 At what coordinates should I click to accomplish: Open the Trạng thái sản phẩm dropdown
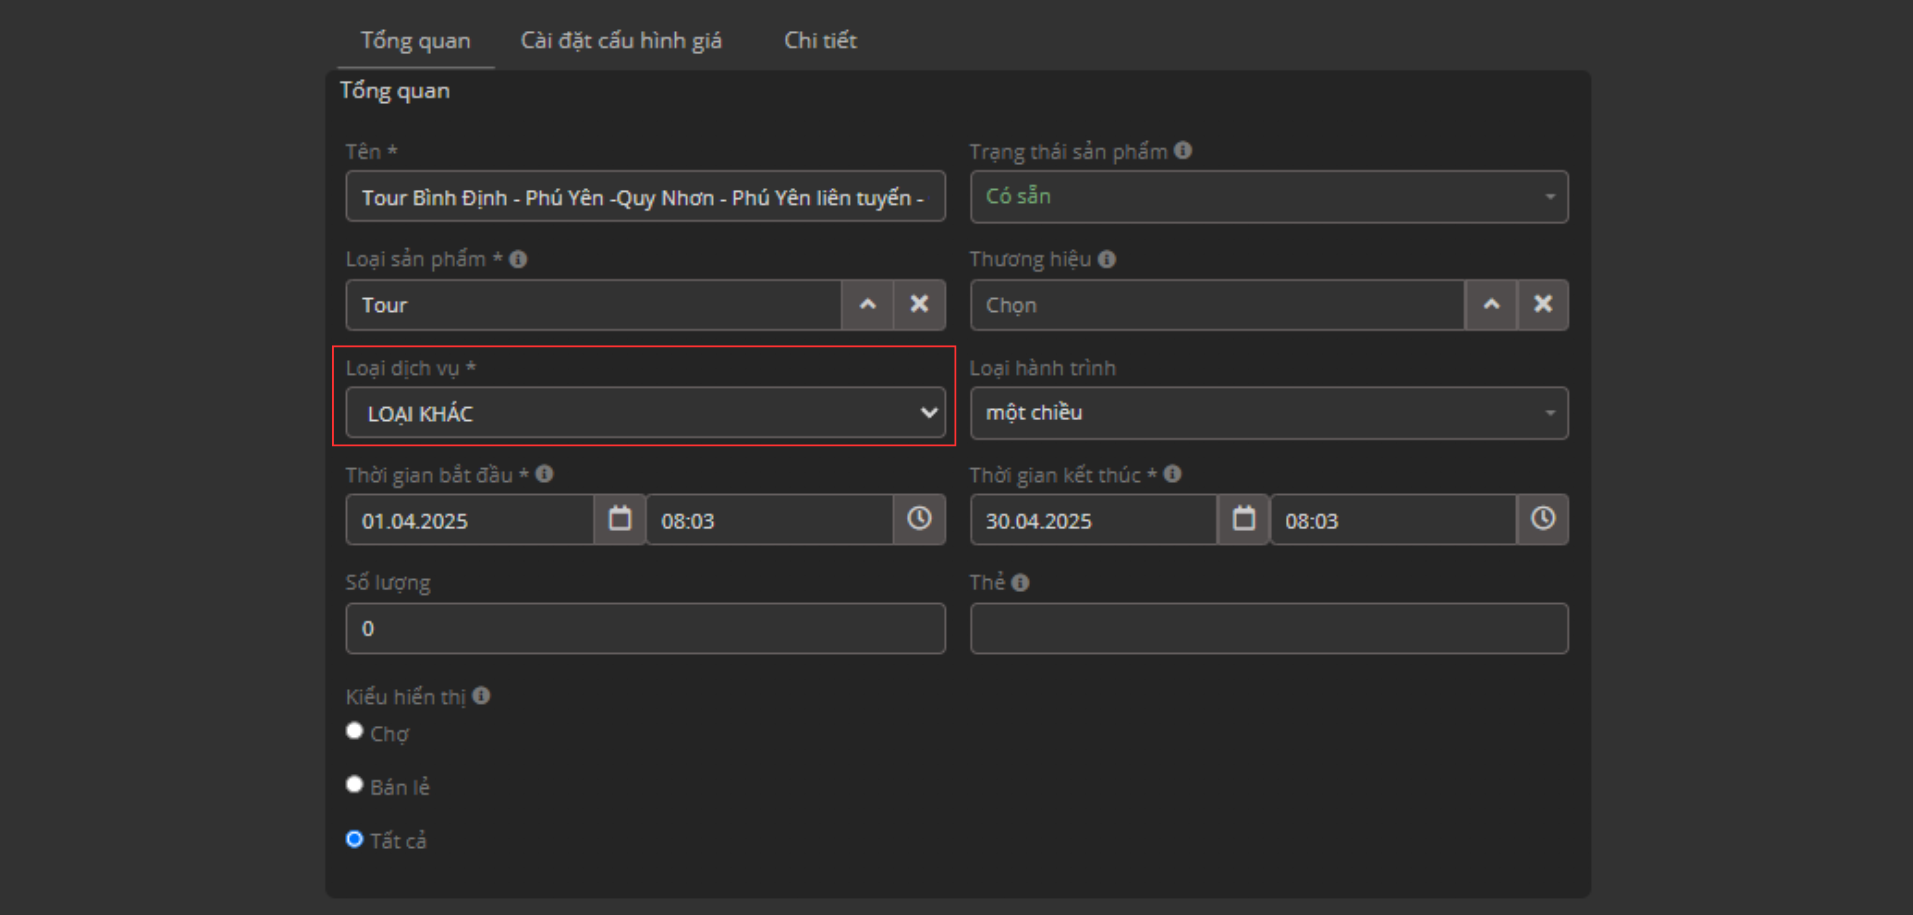click(x=1268, y=197)
